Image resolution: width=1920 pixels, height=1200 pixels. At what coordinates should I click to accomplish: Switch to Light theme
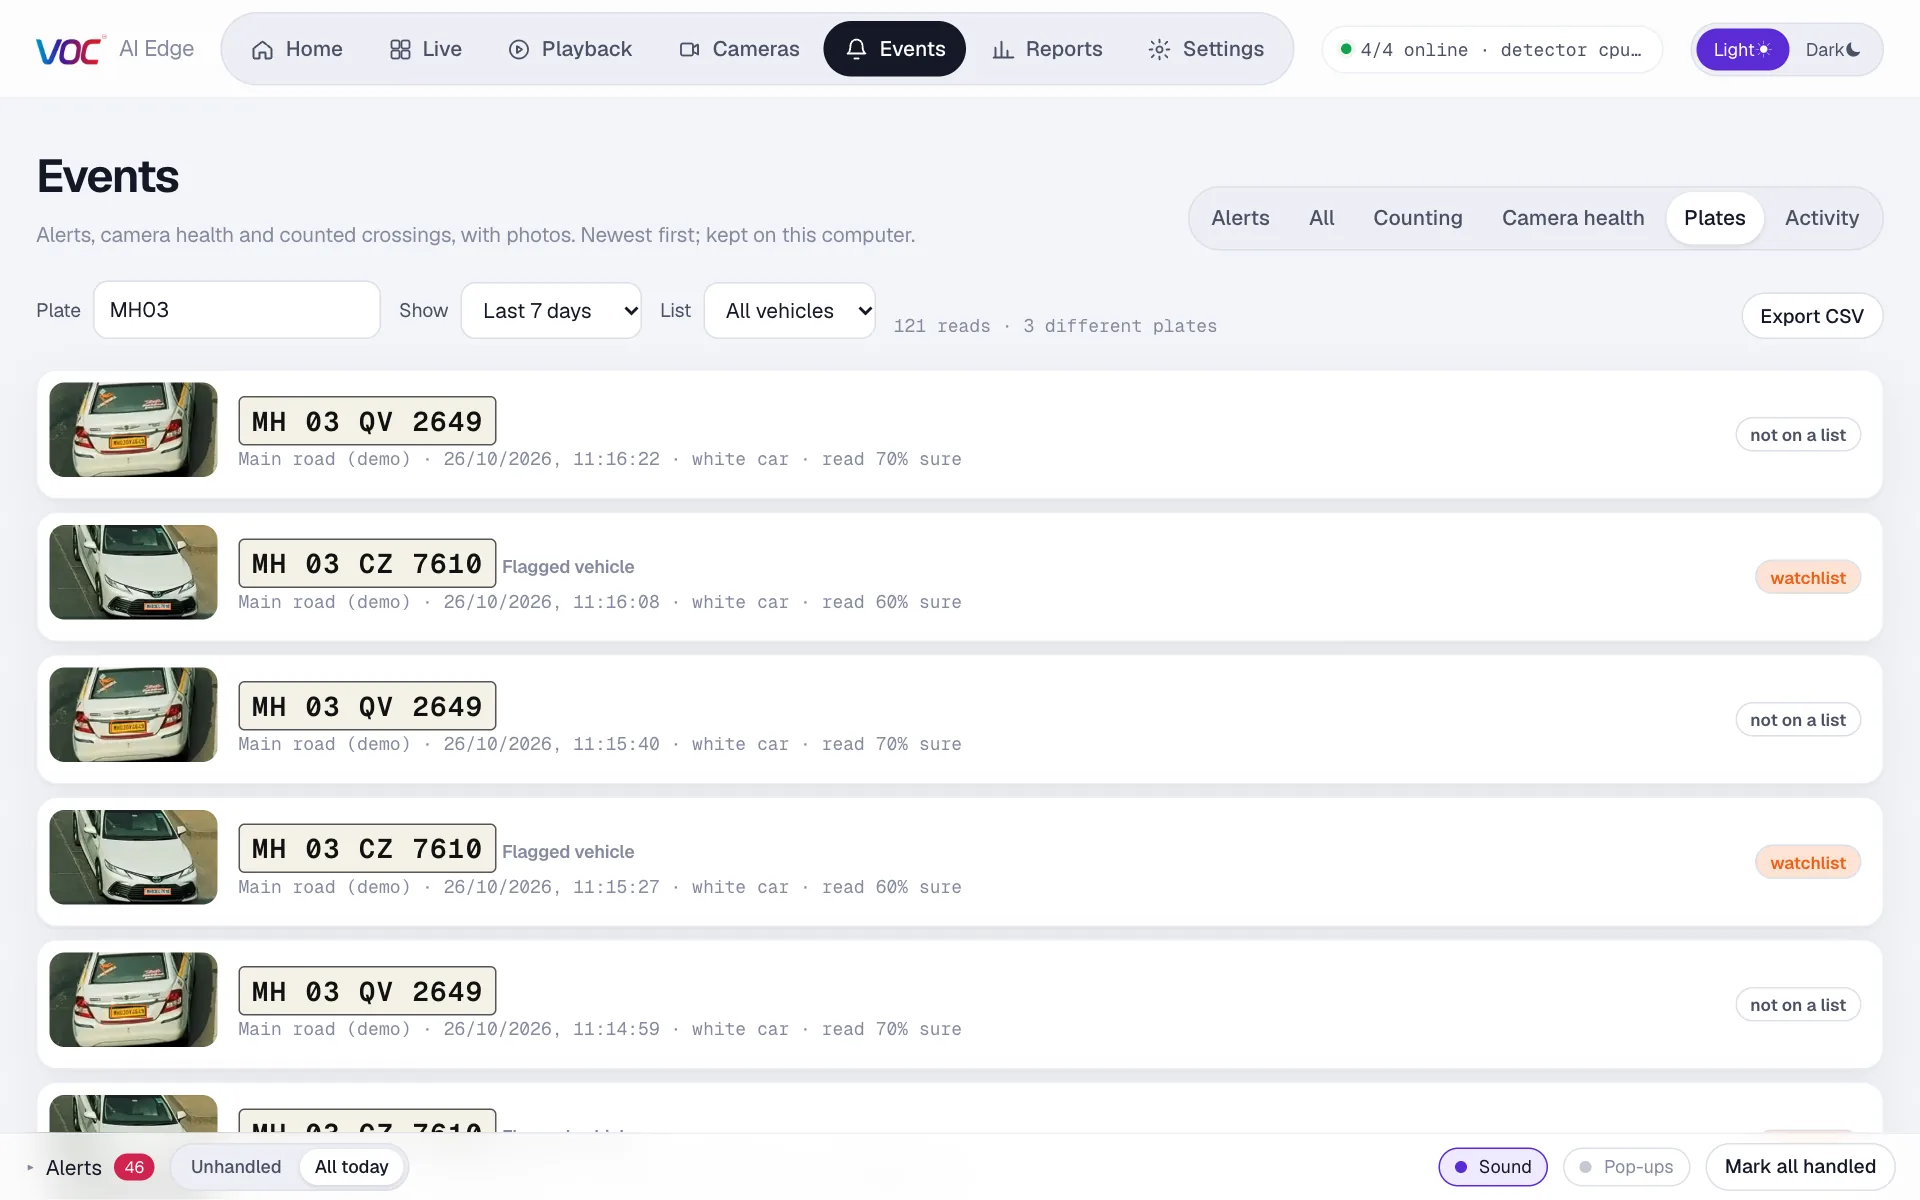(1742, 50)
